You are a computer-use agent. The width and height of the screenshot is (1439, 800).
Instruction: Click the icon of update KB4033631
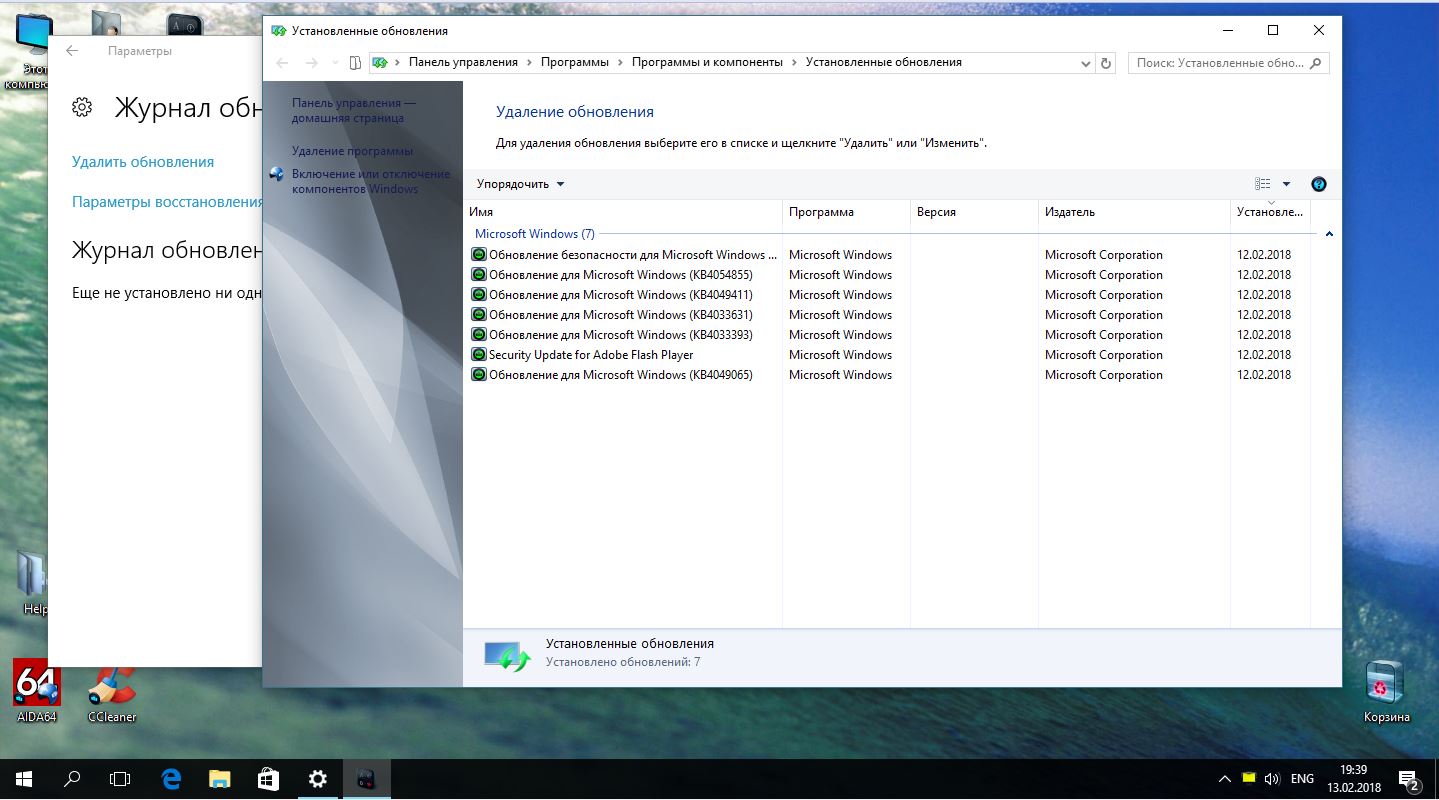pyautogui.click(x=478, y=315)
